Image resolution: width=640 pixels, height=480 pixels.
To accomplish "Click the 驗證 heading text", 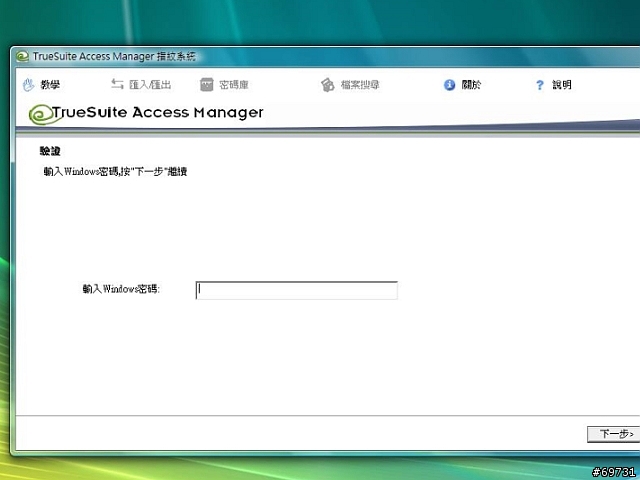I will [x=50, y=151].
